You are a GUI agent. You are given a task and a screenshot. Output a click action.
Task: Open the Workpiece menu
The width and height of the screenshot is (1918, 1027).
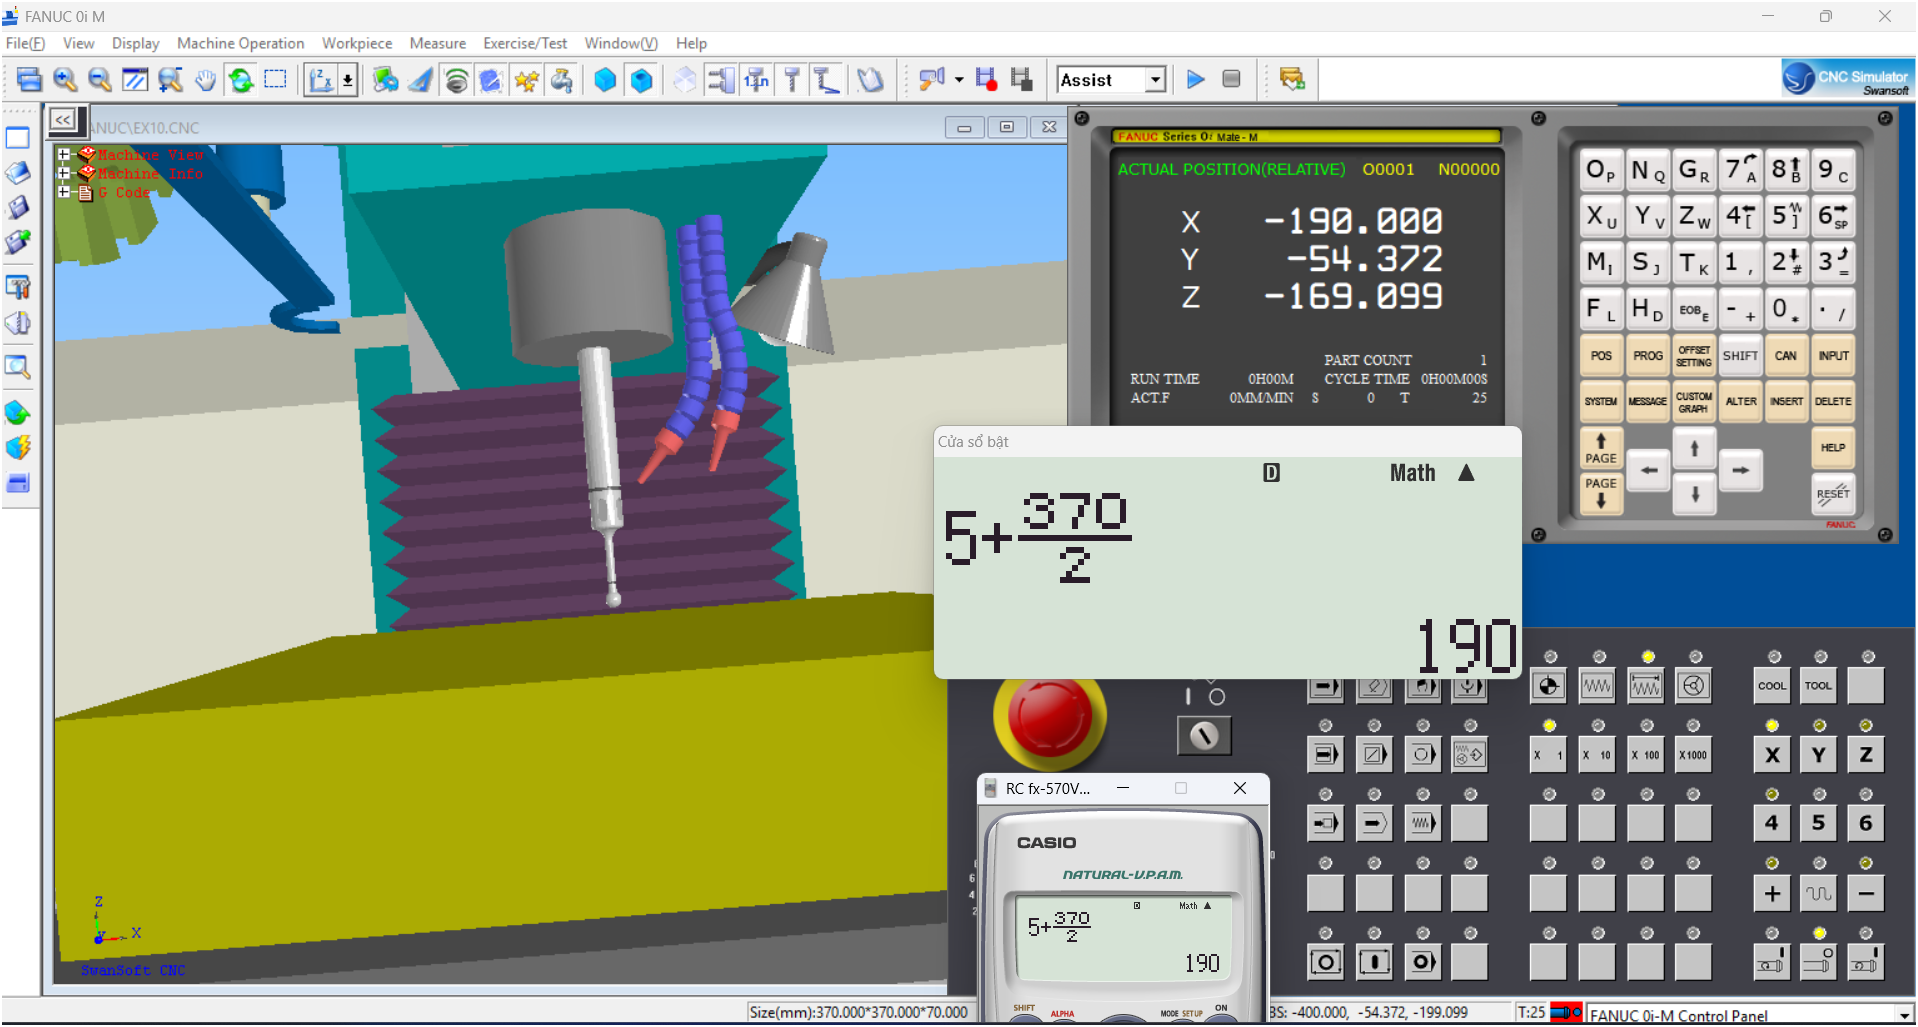point(357,43)
